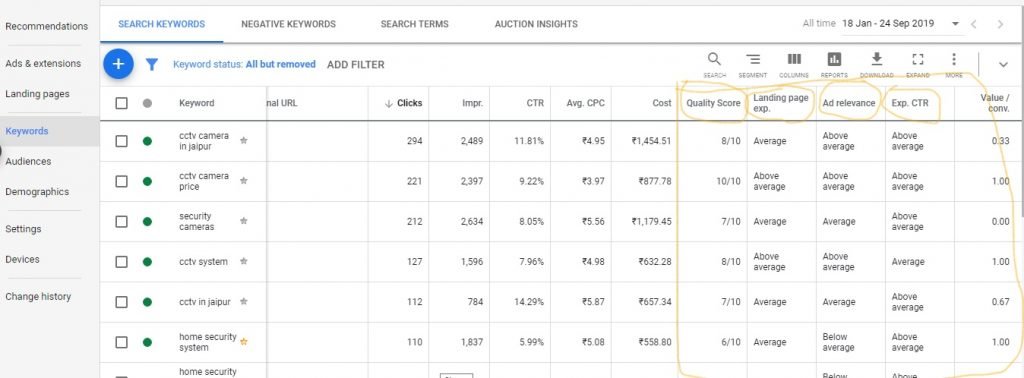Open Settings in sidebar
This screenshot has height=378, width=1024.
[x=23, y=229]
